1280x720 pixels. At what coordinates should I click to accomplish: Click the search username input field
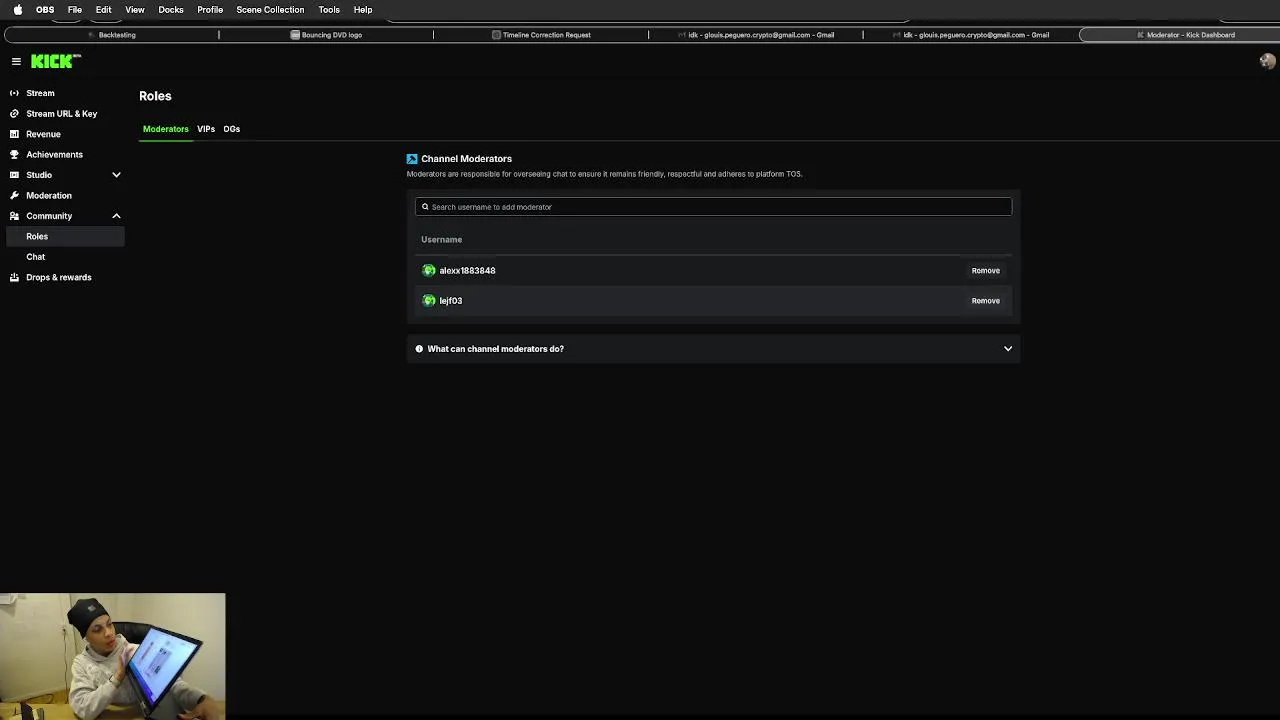713,207
